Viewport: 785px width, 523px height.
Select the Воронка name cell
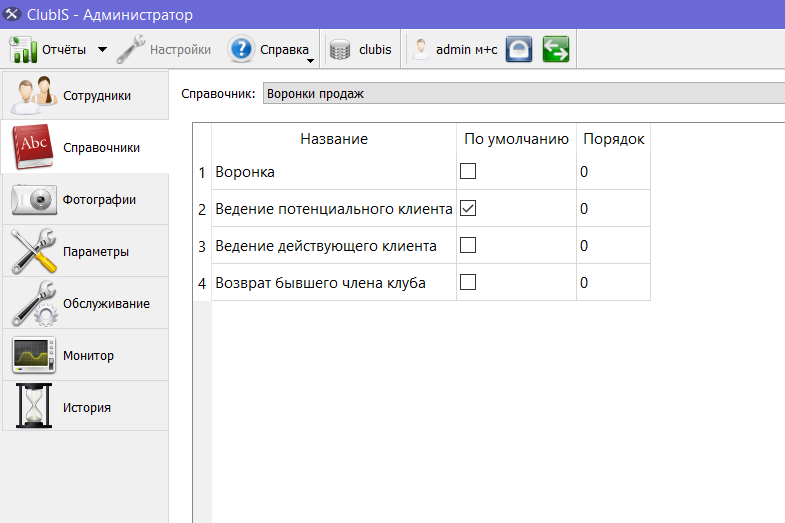click(334, 171)
